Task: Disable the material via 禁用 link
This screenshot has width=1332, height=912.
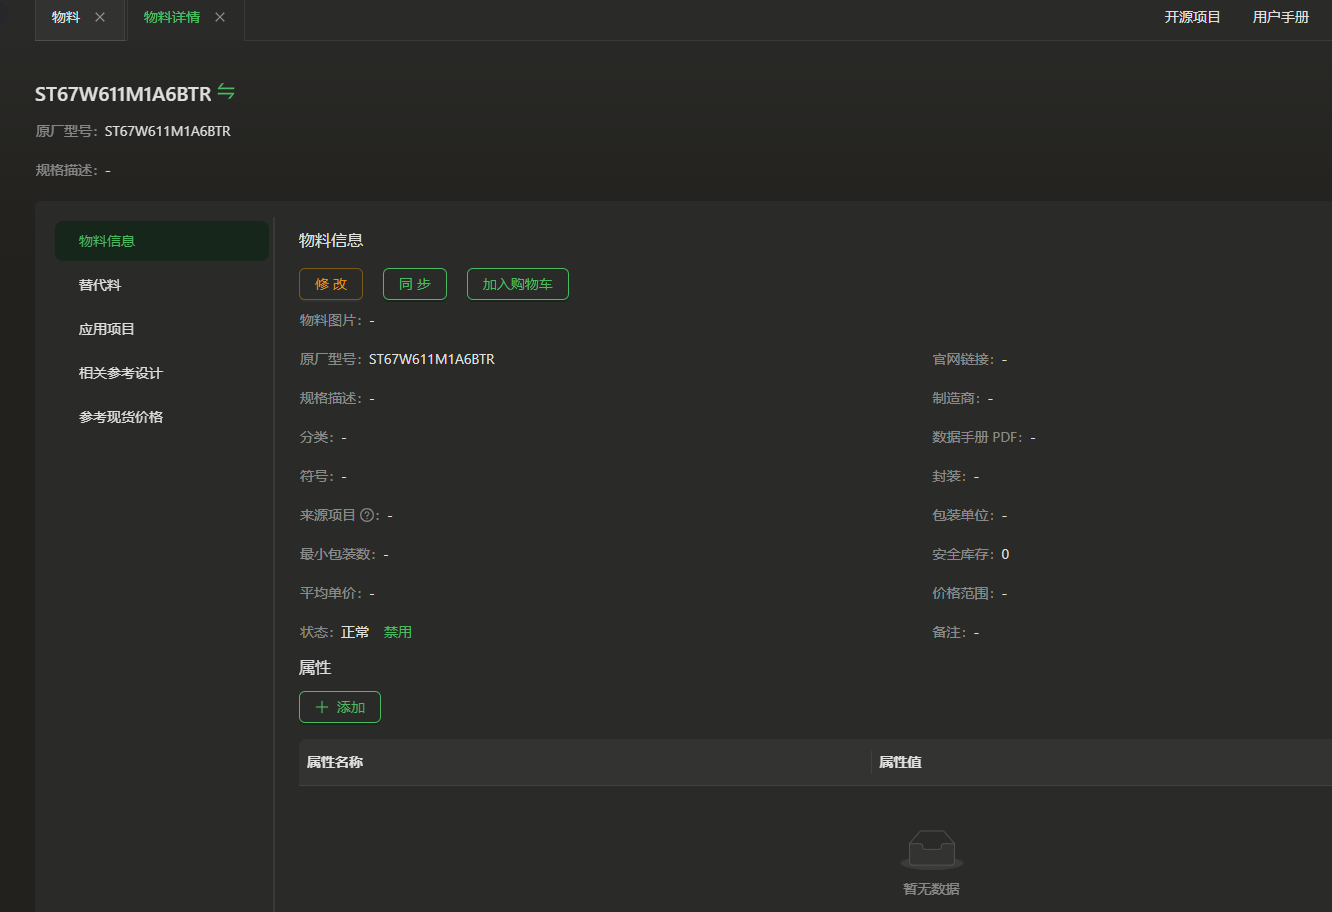Action: pos(398,632)
